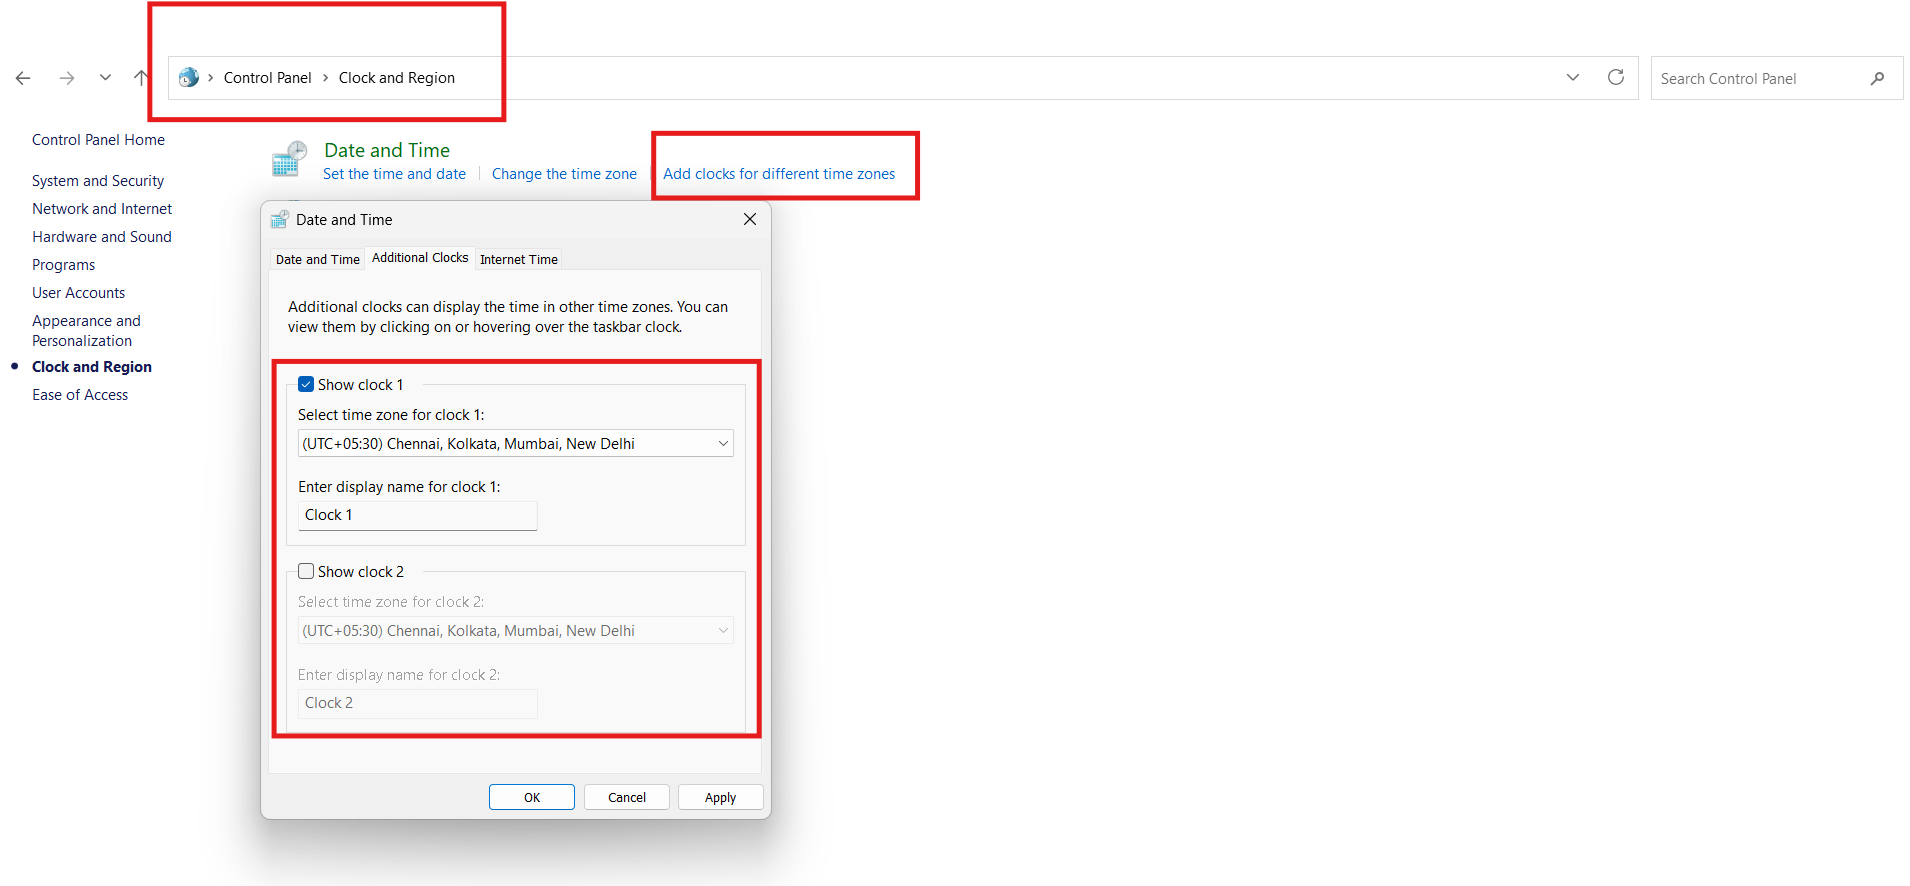Screen dimensions: 1910x886
Task: Go back with the back arrow
Action: 23,78
